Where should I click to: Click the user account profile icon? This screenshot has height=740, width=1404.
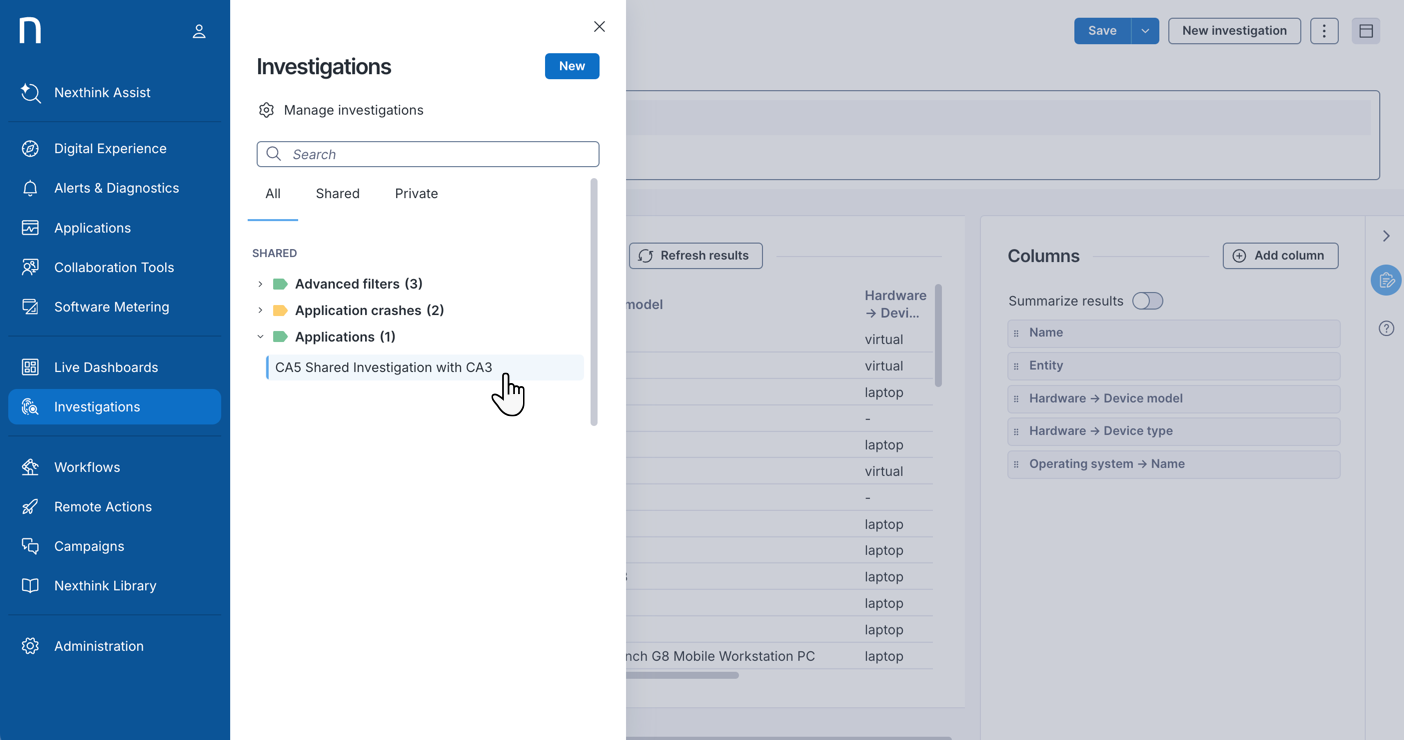tap(199, 32)
